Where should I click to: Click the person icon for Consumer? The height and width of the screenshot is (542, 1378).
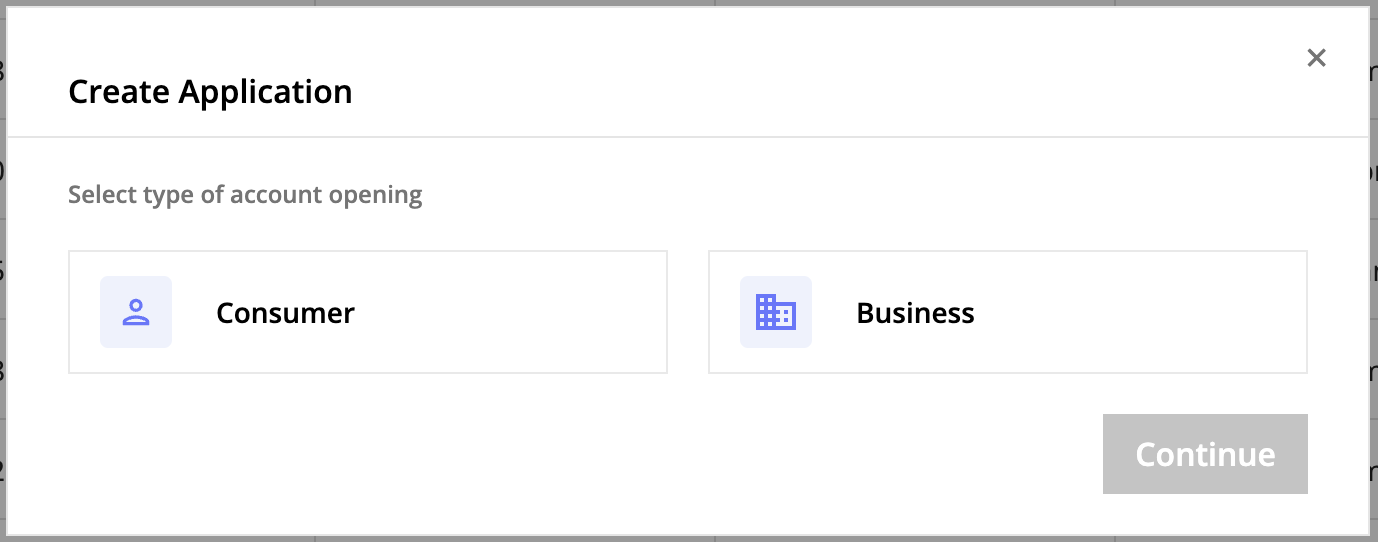(x=136, y=312)
